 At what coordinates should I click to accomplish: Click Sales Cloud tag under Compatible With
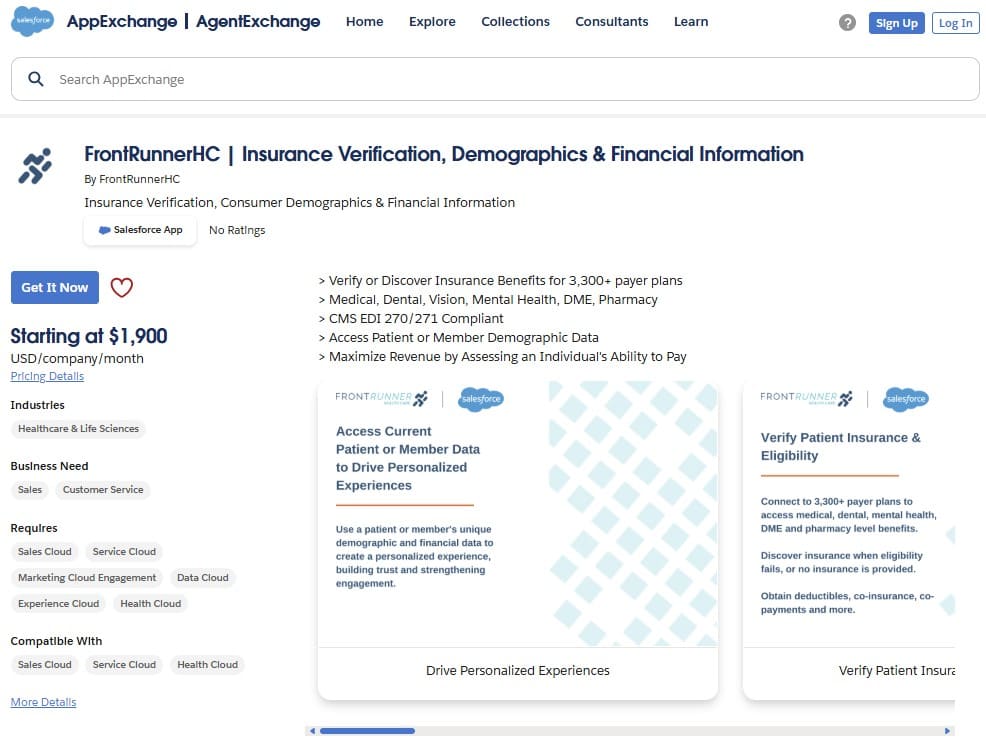tap(45, 664)
